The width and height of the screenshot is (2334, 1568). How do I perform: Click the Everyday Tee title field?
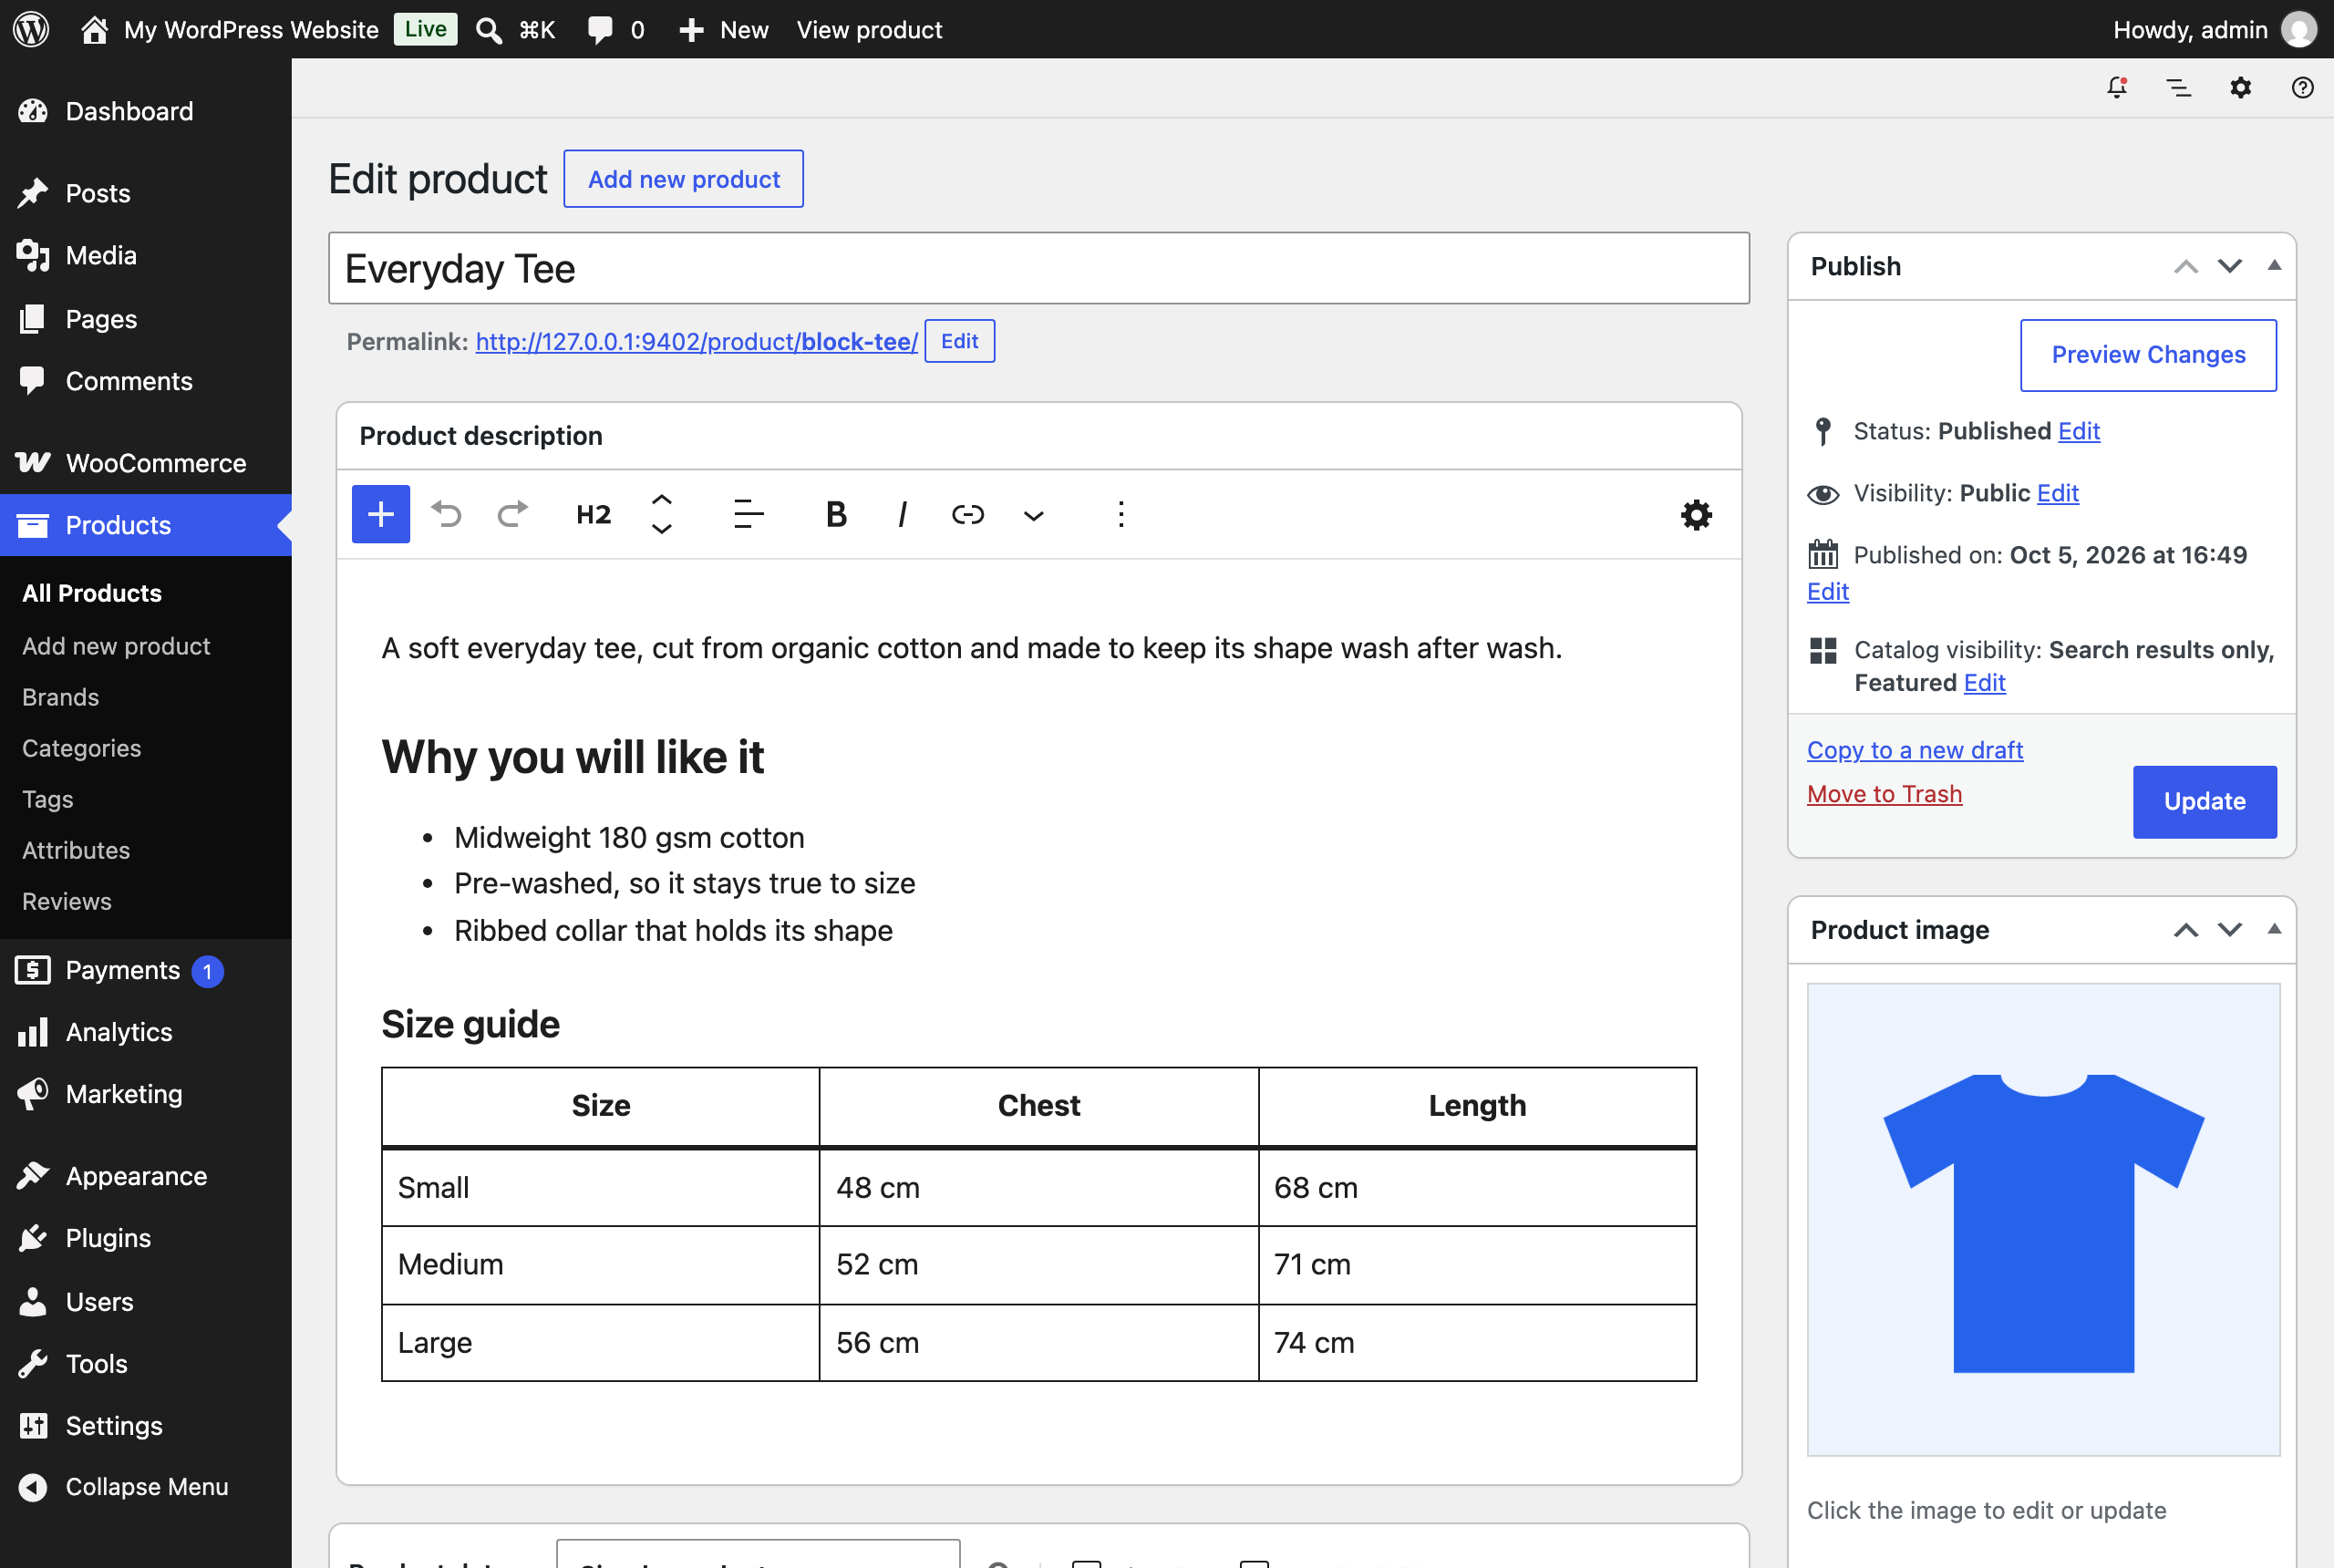coord(1038,268)
